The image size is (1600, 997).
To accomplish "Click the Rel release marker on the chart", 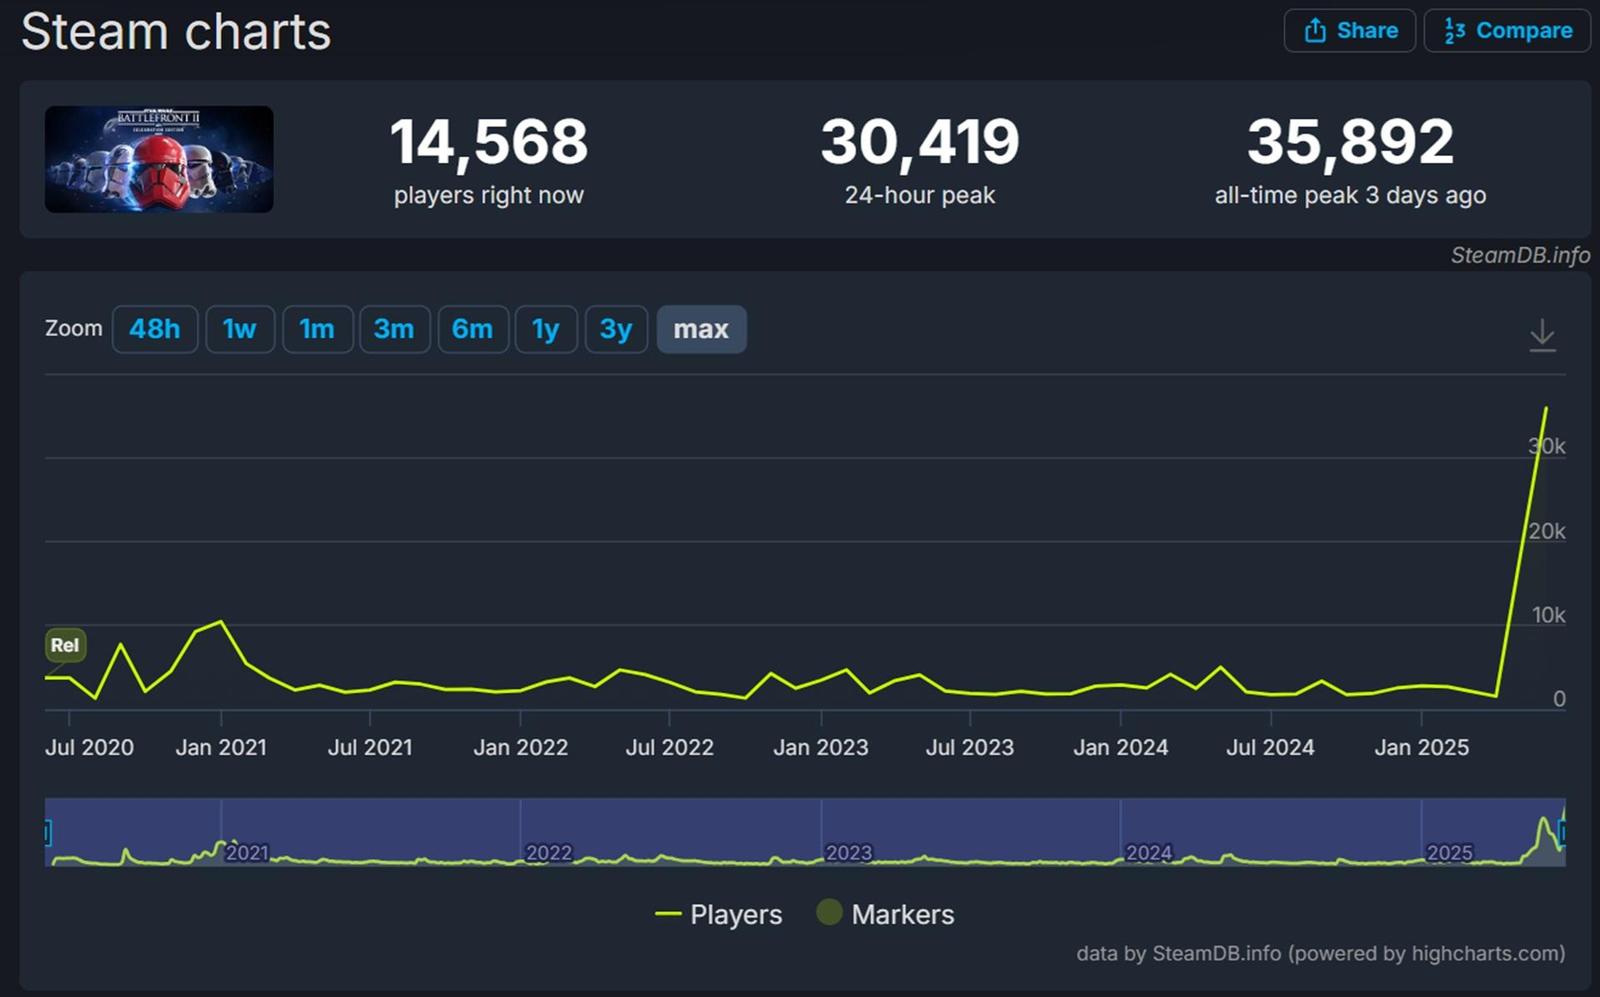I will click(x=65, y=645).
